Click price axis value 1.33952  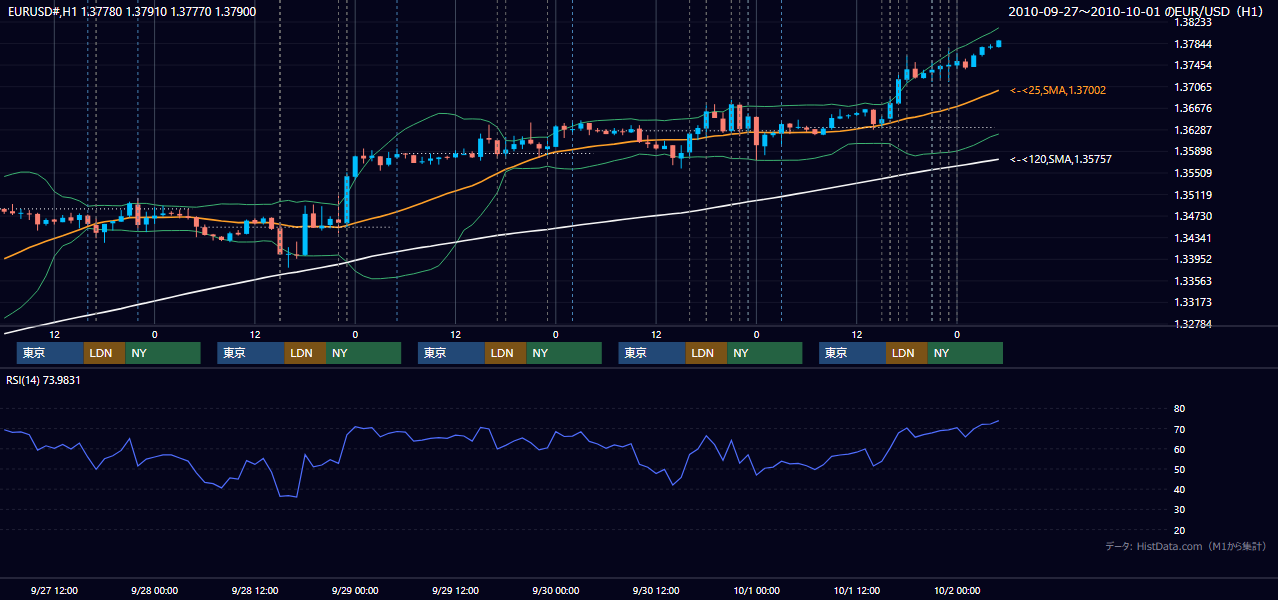coord(1192,259)
